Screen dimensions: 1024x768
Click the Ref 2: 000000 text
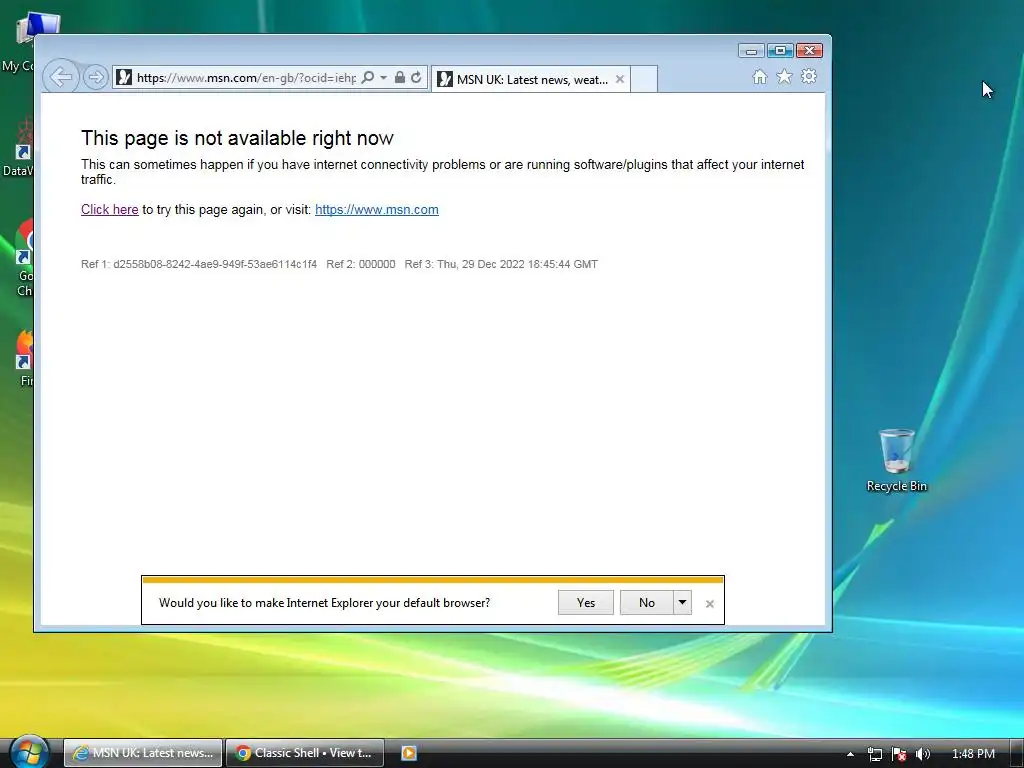(x=360, y=264)
